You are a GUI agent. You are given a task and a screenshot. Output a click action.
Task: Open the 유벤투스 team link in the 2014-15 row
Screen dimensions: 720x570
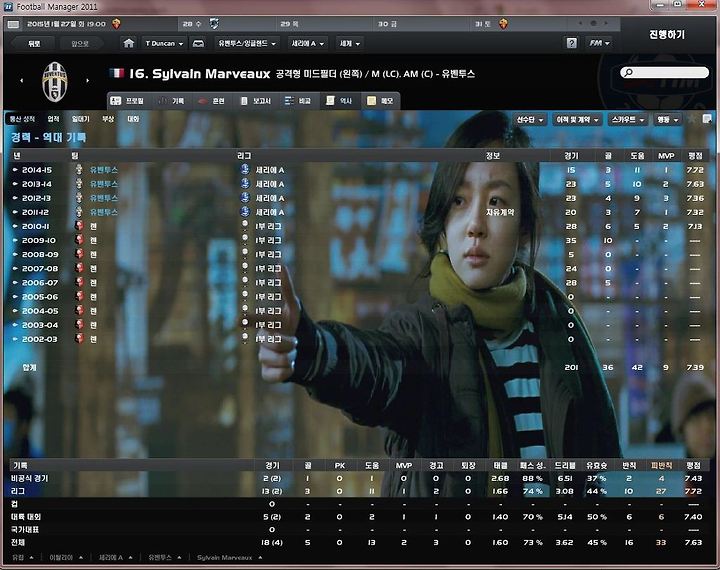tap(104, 170)
